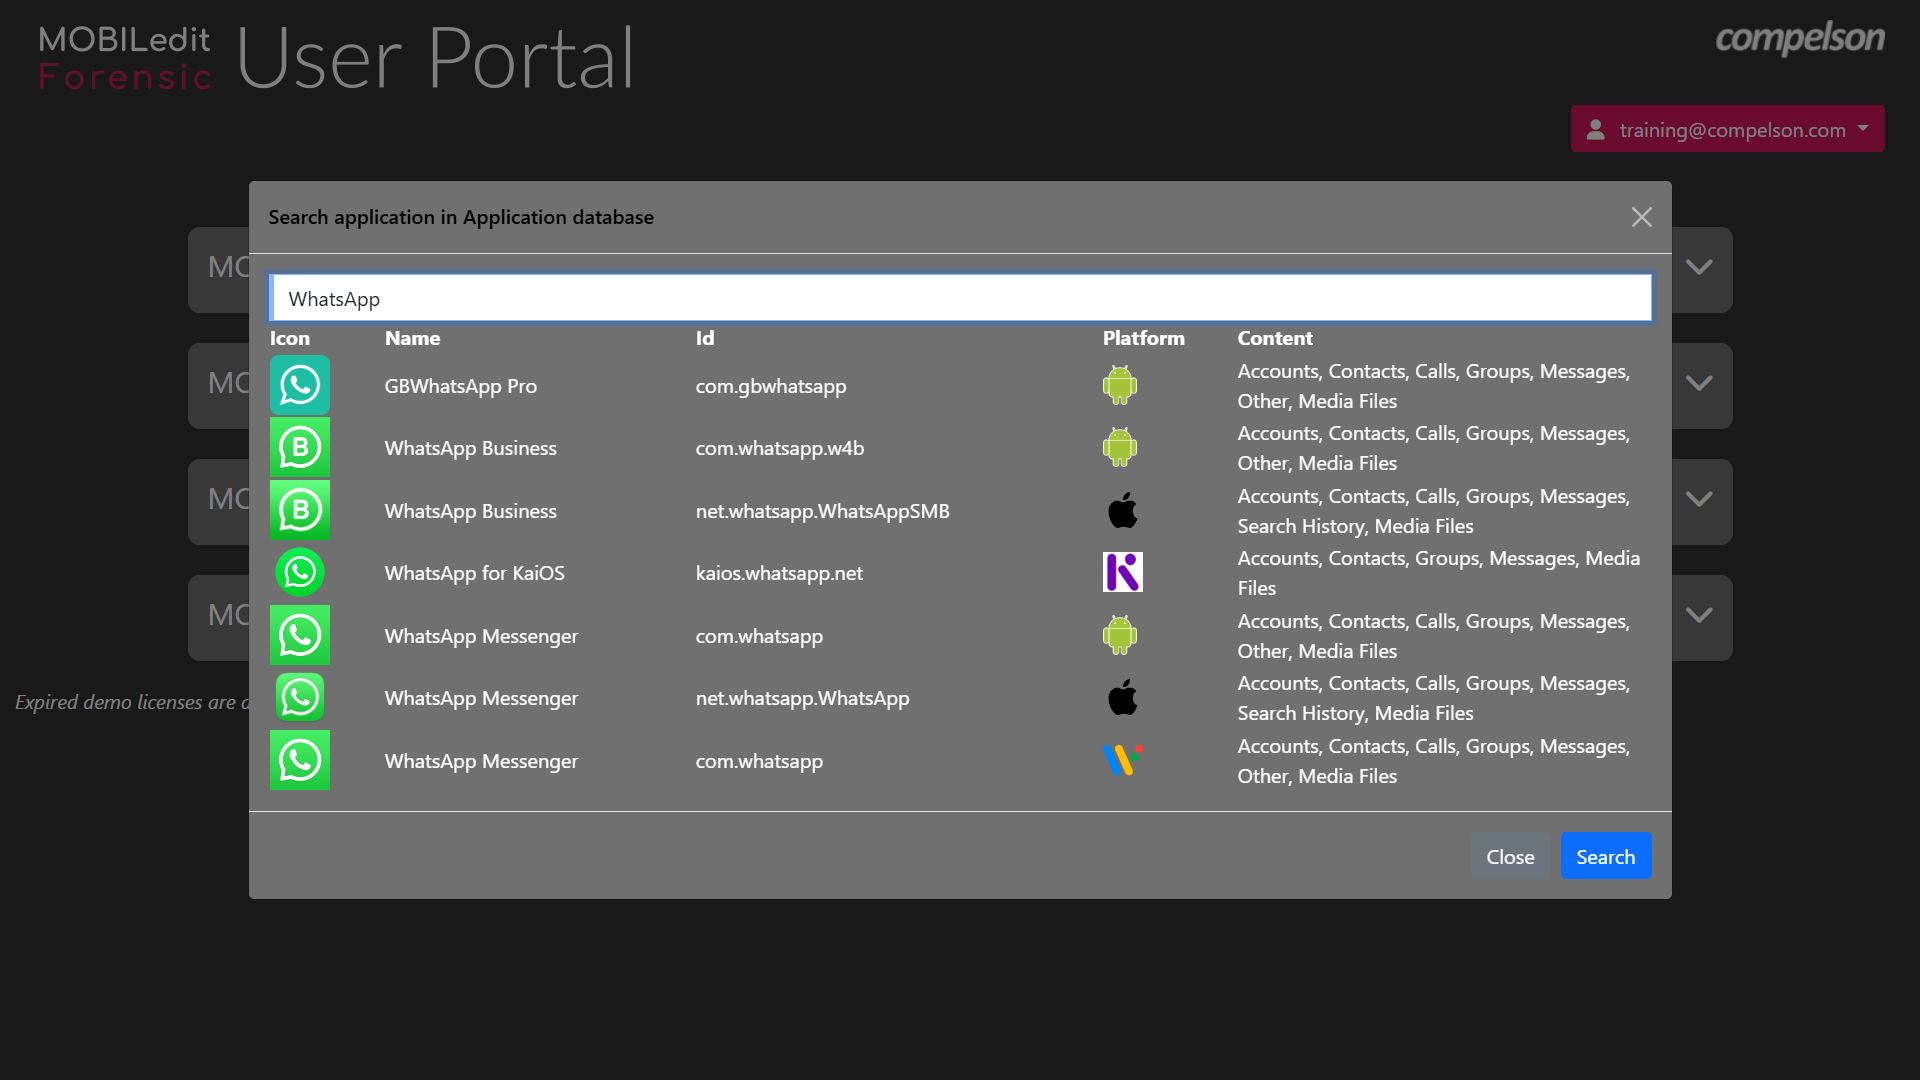Click the WhatsApp for KaiOS round icon
Viewport: 1920px width, 1080px height.
[299, 572]
